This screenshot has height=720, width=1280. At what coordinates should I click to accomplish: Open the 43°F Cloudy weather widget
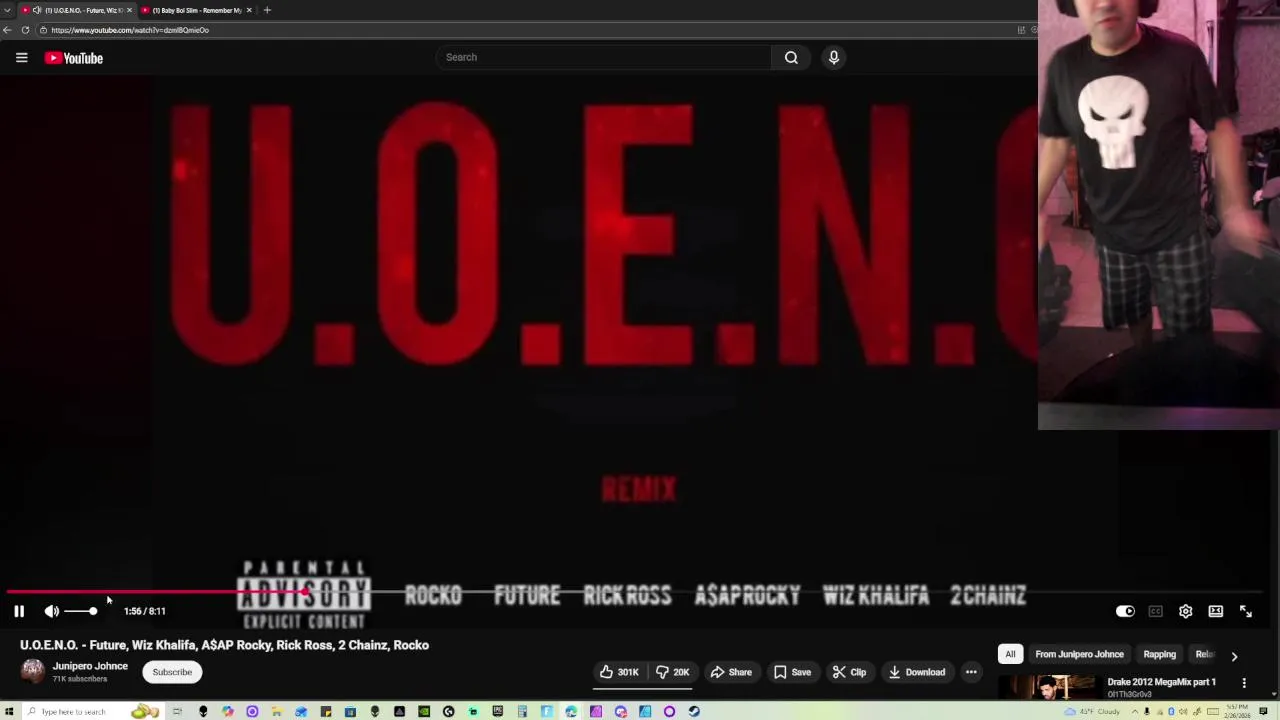pos(1092,712)
